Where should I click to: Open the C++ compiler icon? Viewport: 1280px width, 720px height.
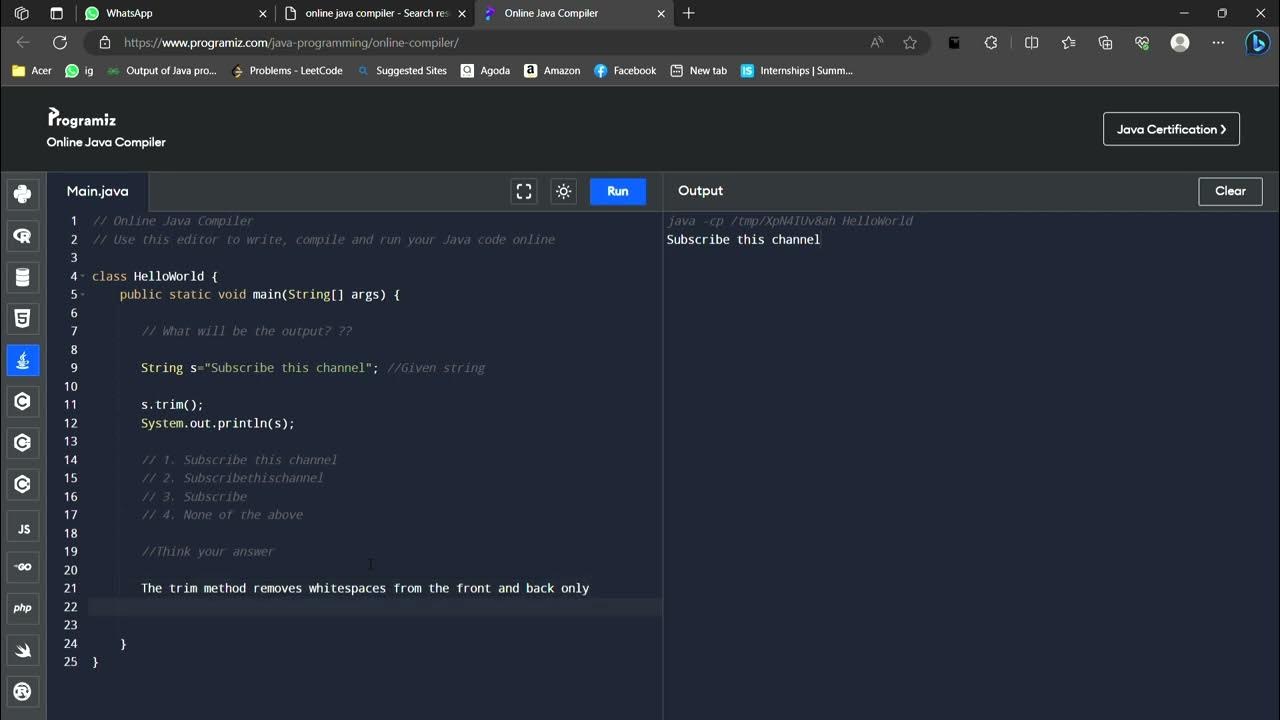(22, 442)
